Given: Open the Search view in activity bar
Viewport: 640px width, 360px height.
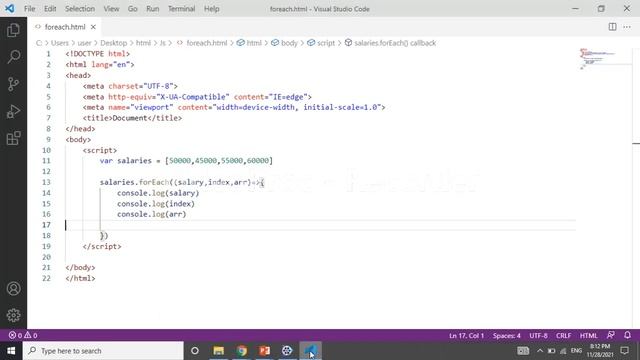Looking at the screenshot, I should pyautogui.click(x=13, y=57).
